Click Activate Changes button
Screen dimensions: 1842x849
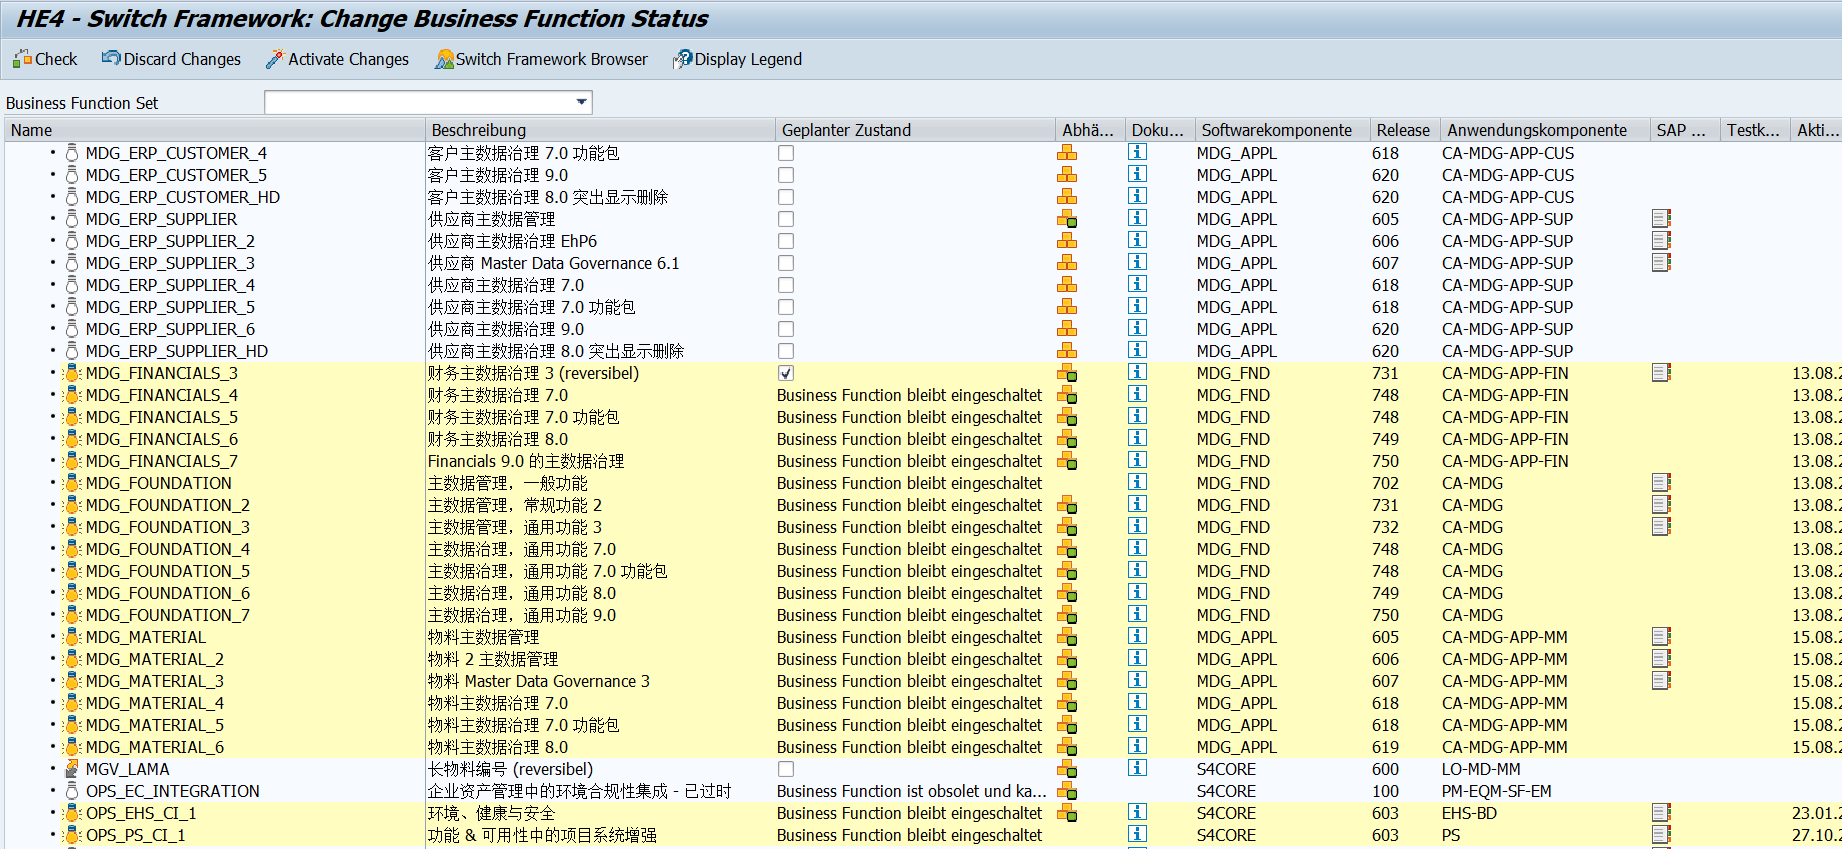pos(337,59)
